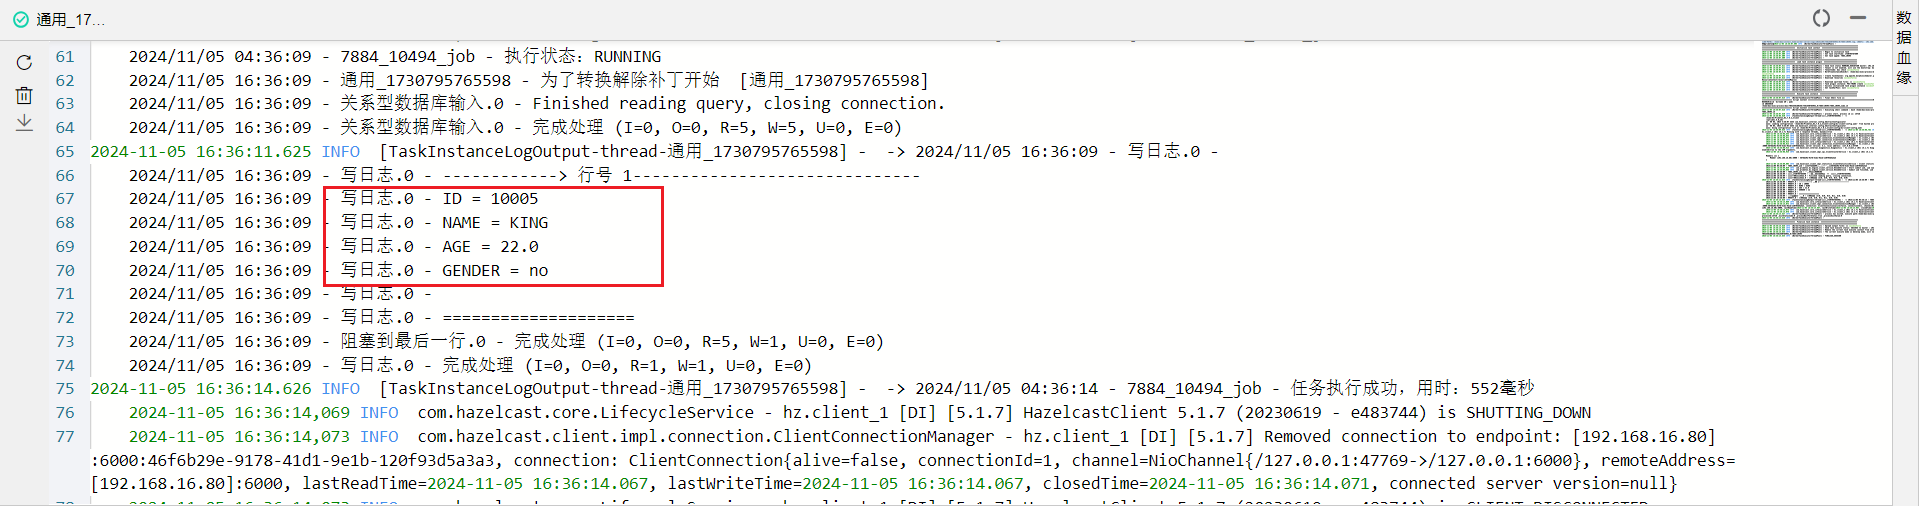Click line number 61 in the gutter
The width and height of the screenshot is (1919, 506).
(x=65, y=57)
